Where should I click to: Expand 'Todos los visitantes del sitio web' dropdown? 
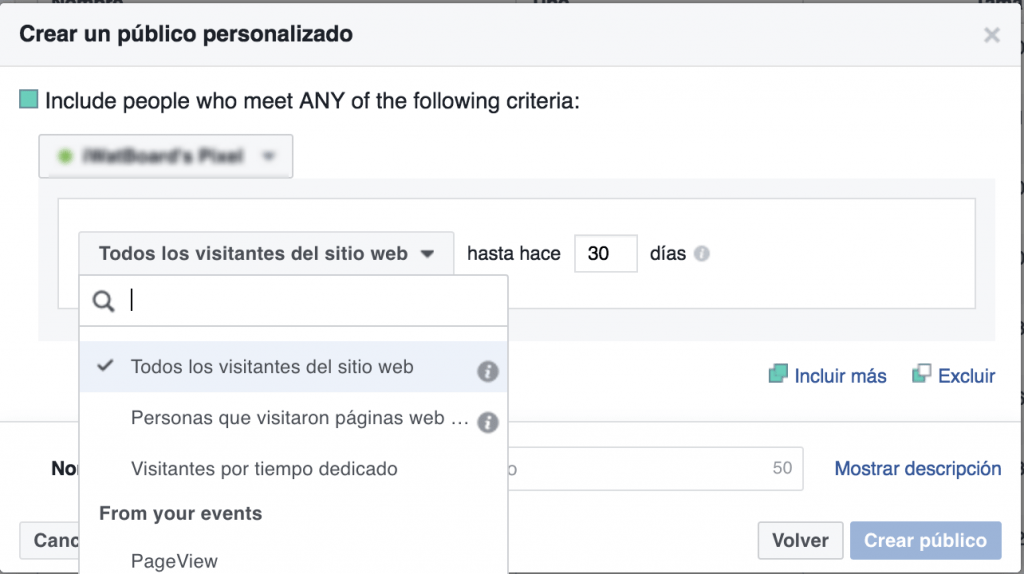(266, 253)
